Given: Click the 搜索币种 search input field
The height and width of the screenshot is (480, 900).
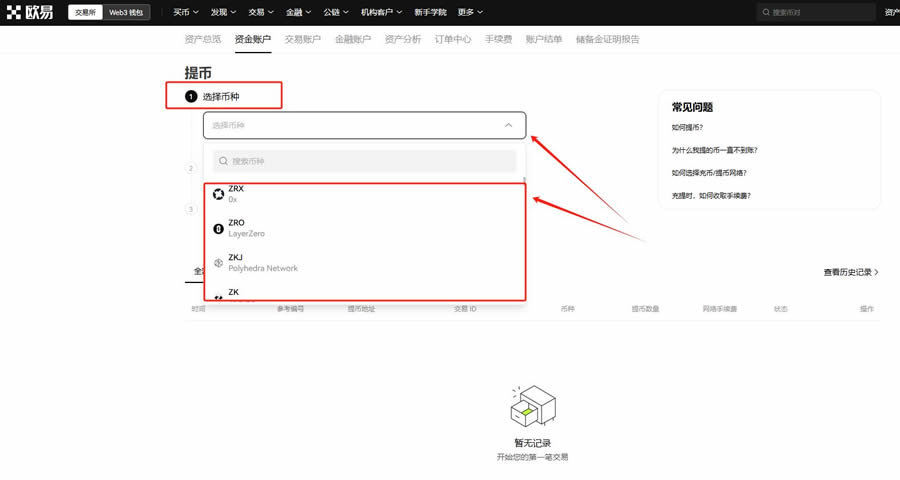Looking at the screenshot, I should click(370, 161).
